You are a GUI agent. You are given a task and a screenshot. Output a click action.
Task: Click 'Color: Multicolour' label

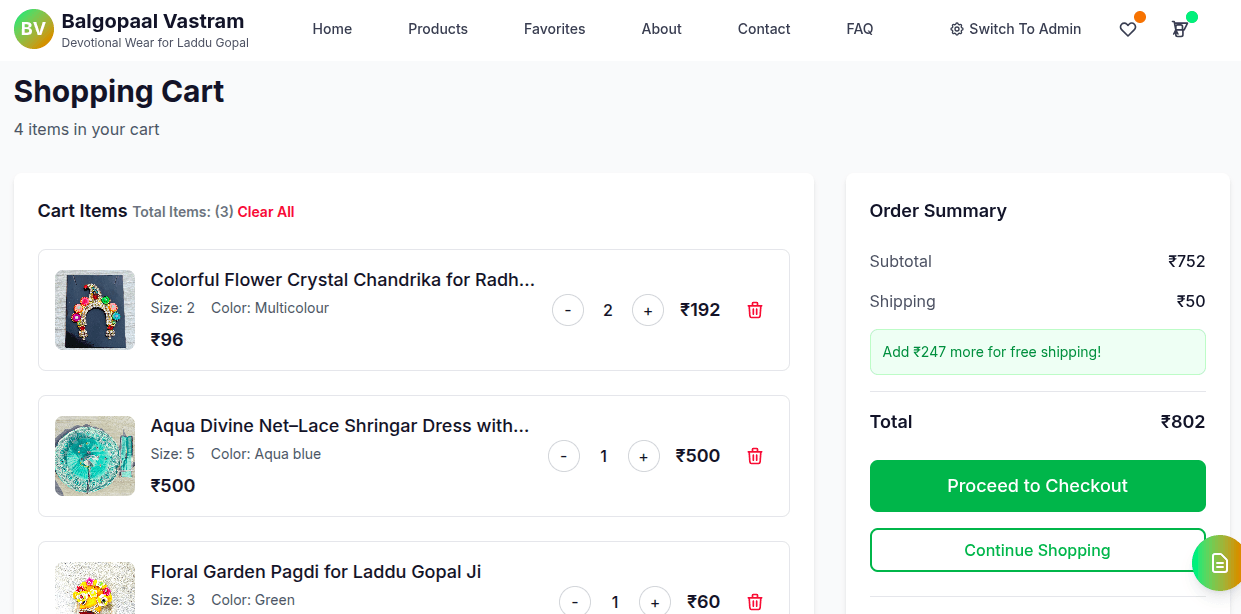tap(270, 308)
